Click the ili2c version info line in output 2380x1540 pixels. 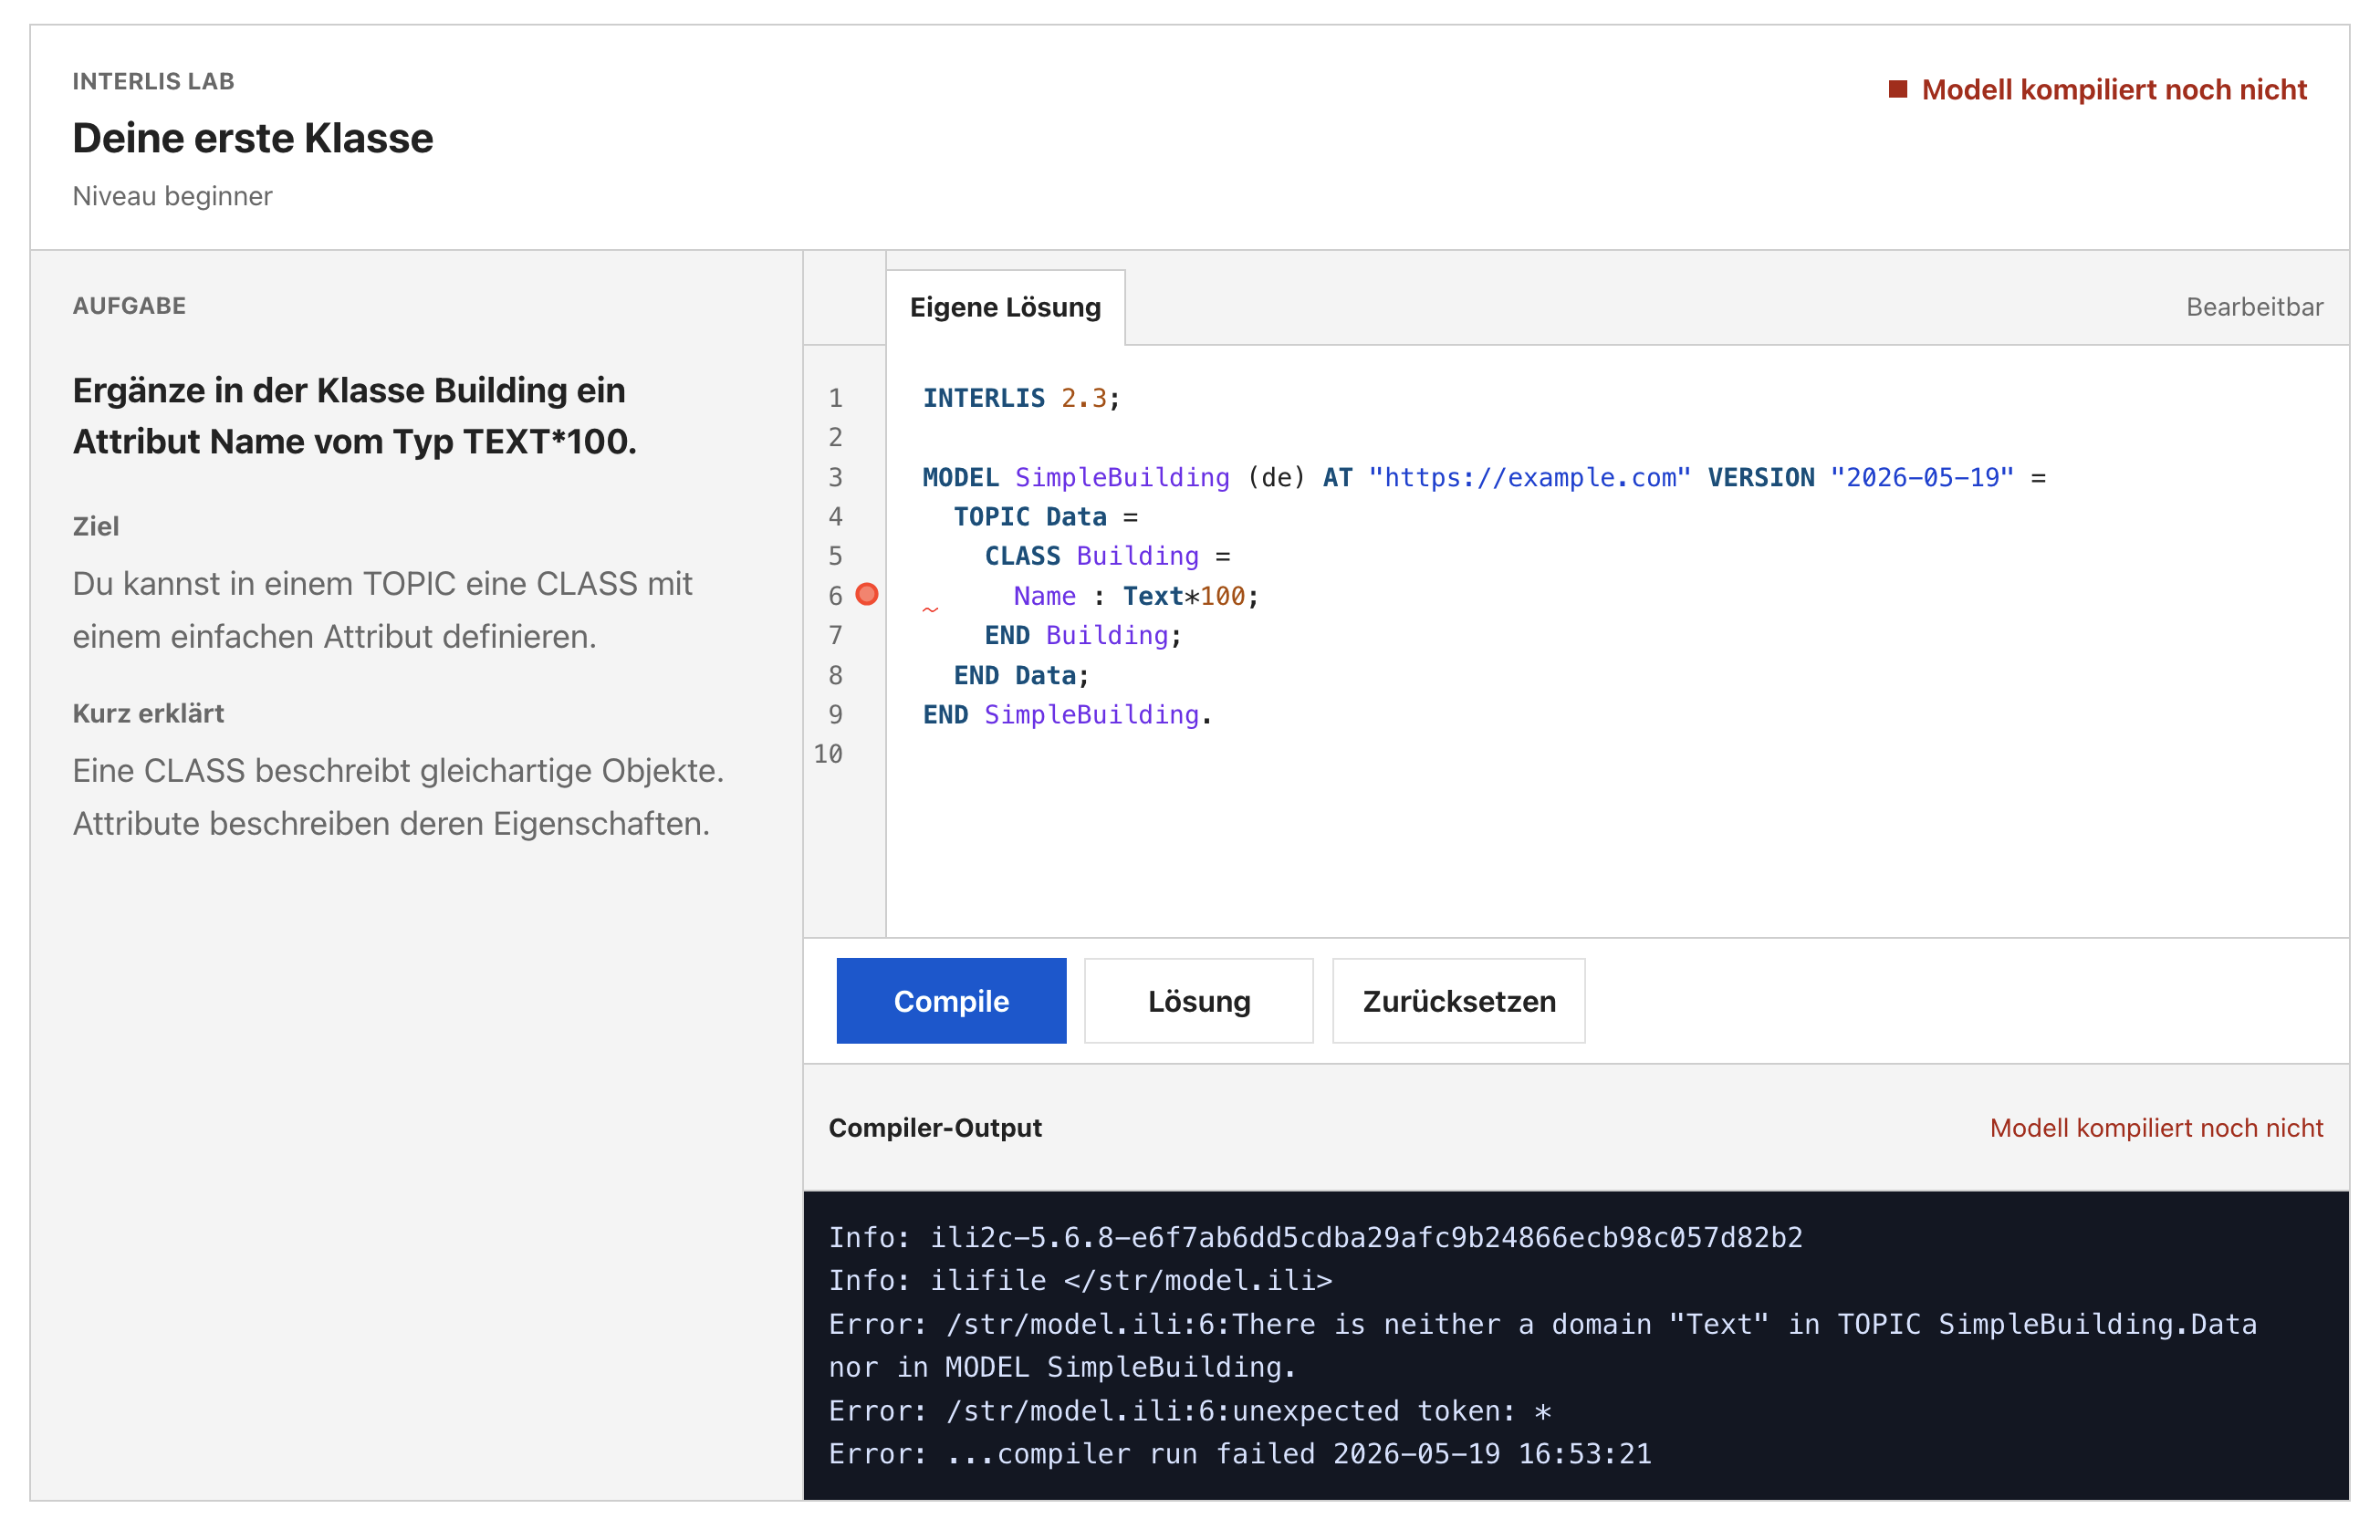1315,1238
